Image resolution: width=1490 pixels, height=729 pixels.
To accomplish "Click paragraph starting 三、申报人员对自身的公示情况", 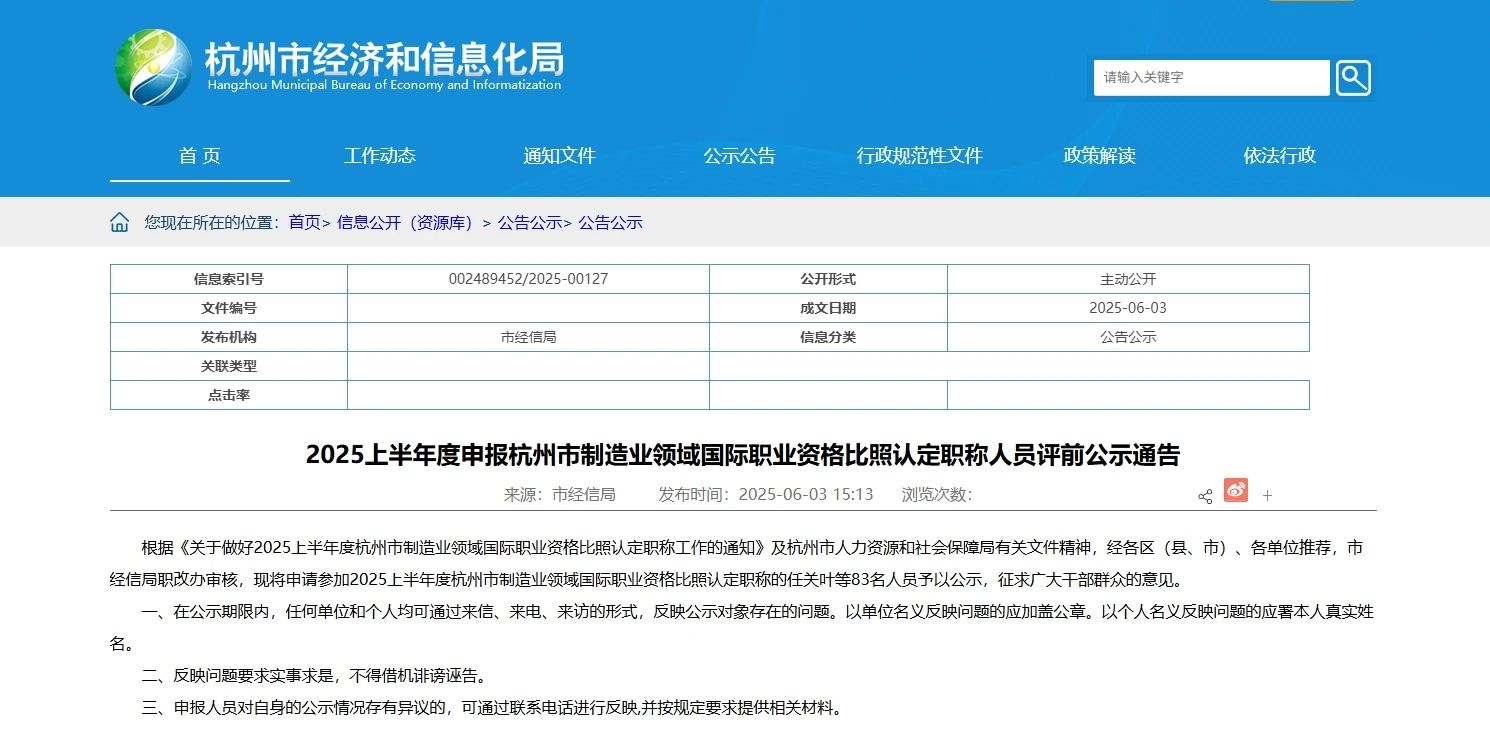I will click(492, 709).
